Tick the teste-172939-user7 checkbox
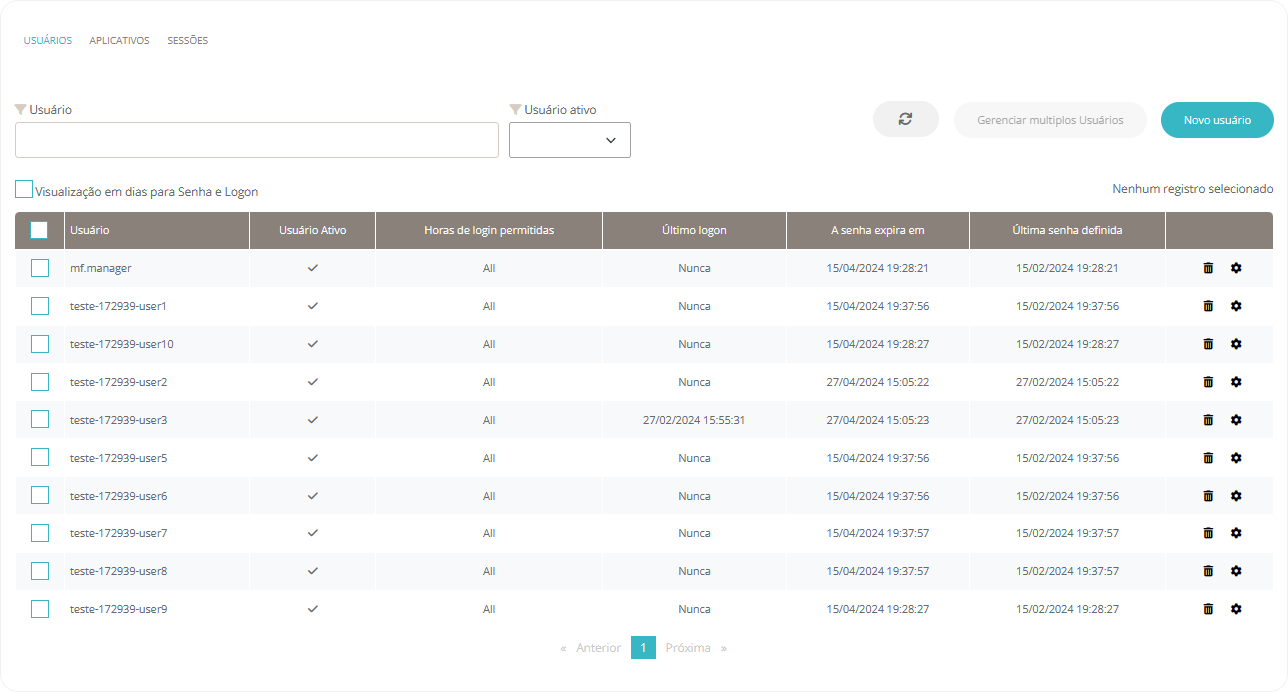1288x692 pixels. [40, 533]
